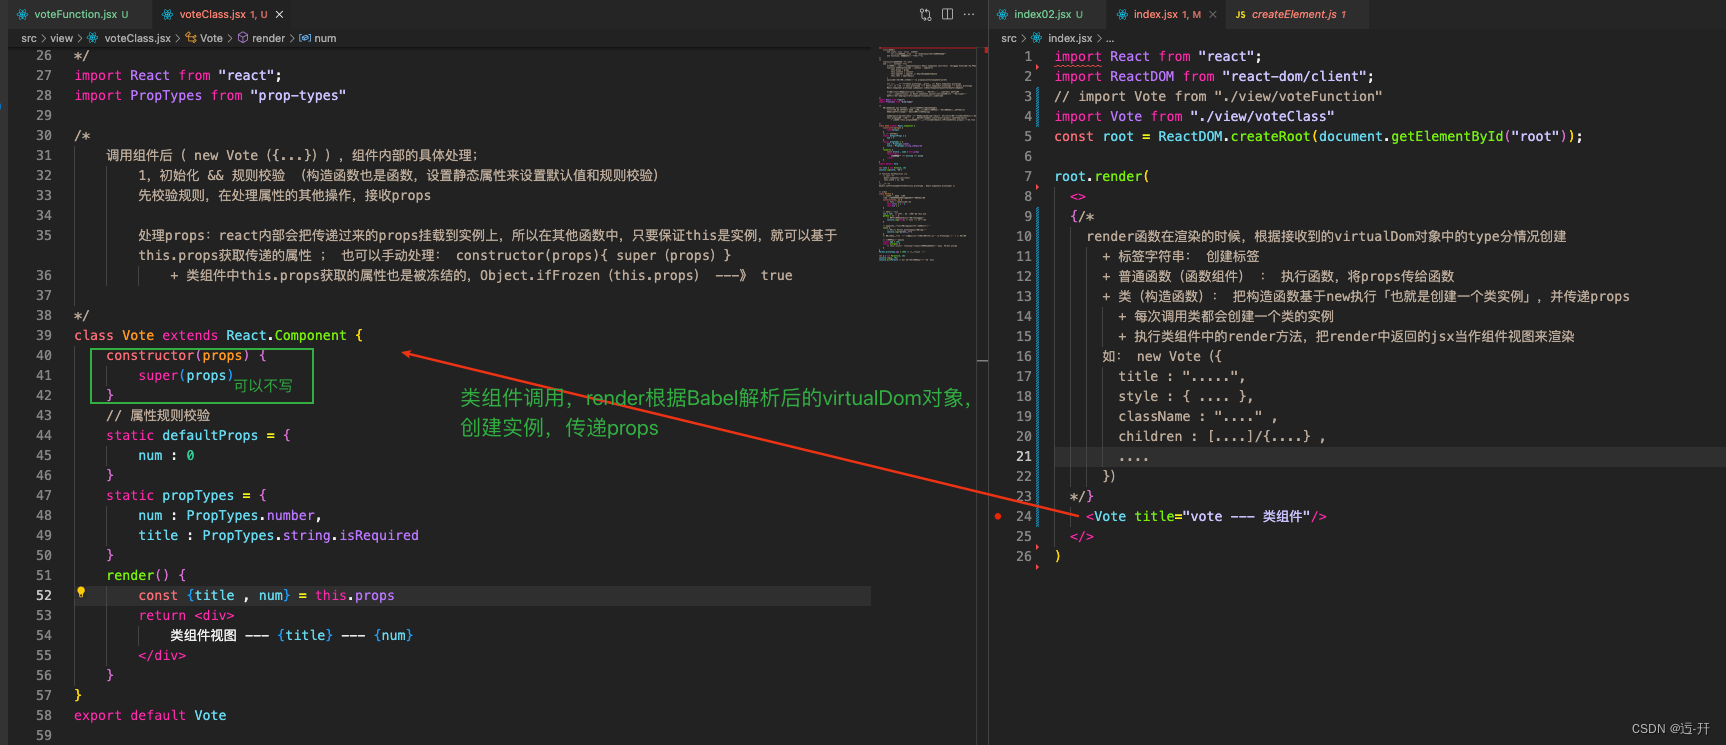Open the render breadcrumb dropdown

click(268, 38)
